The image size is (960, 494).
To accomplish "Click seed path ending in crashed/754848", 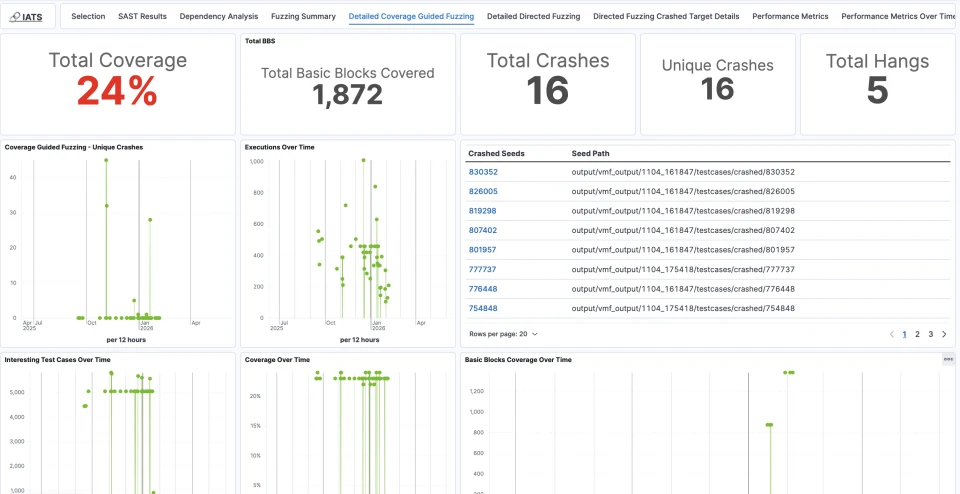I will click(683, 308).
